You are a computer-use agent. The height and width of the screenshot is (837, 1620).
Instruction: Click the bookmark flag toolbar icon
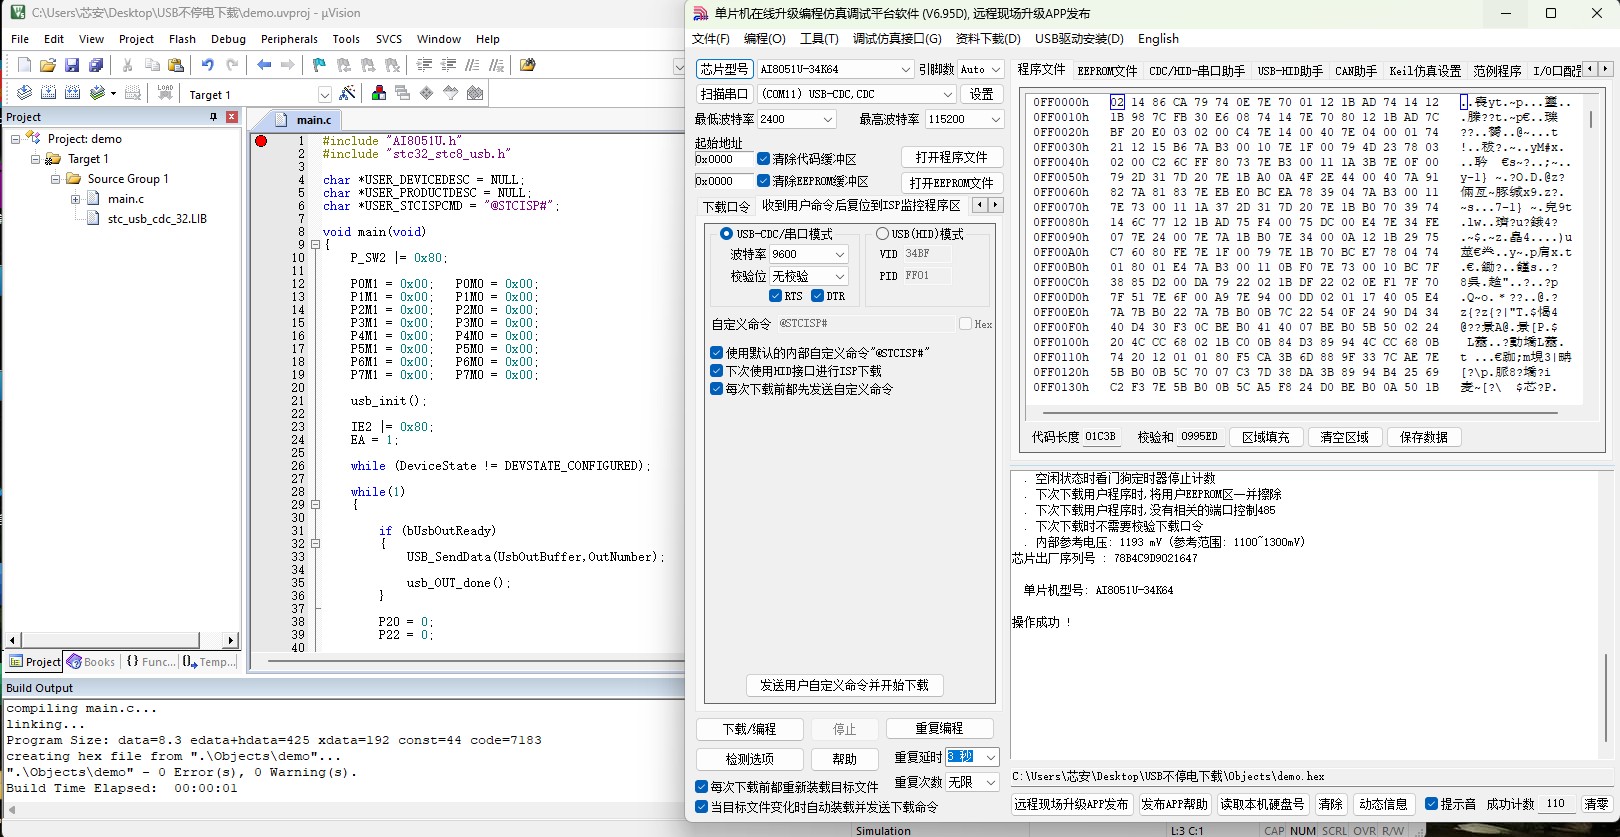point(319,65)
